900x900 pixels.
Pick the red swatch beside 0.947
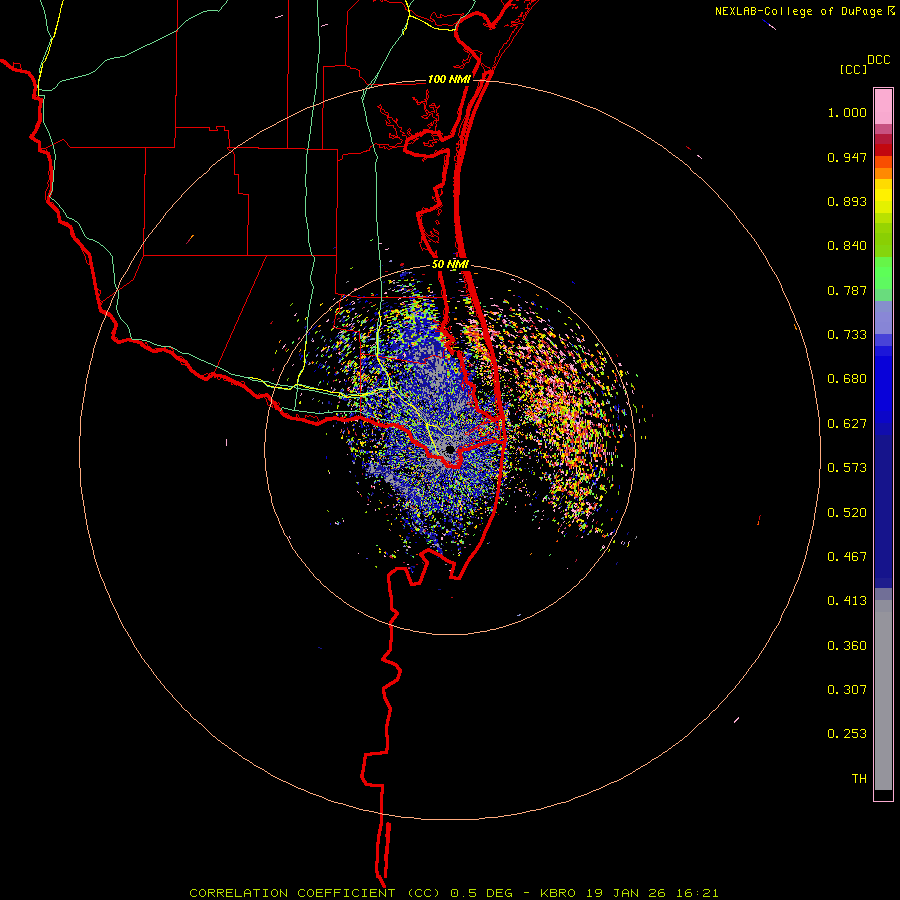(x=883, y=150)
